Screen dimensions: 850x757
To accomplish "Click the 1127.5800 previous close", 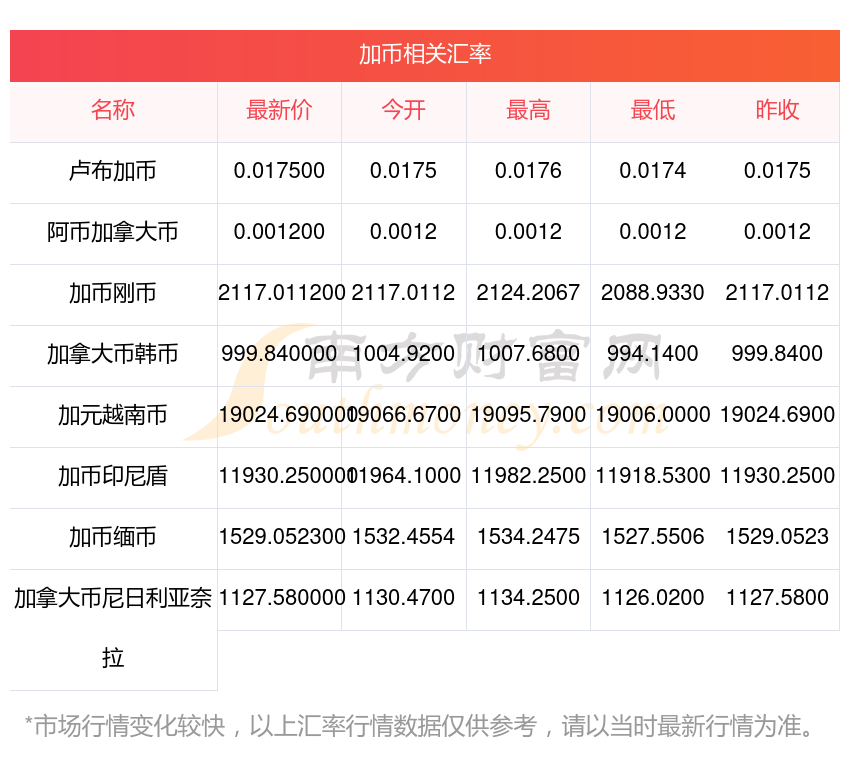I will tap(777, 598).
